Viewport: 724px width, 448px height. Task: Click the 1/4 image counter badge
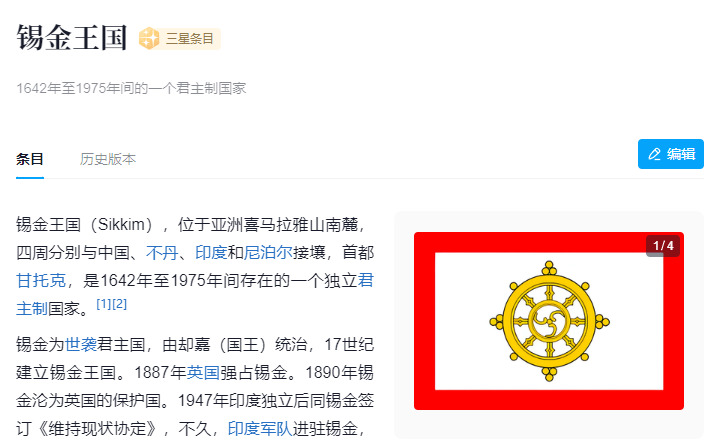(x=663, y=246)
